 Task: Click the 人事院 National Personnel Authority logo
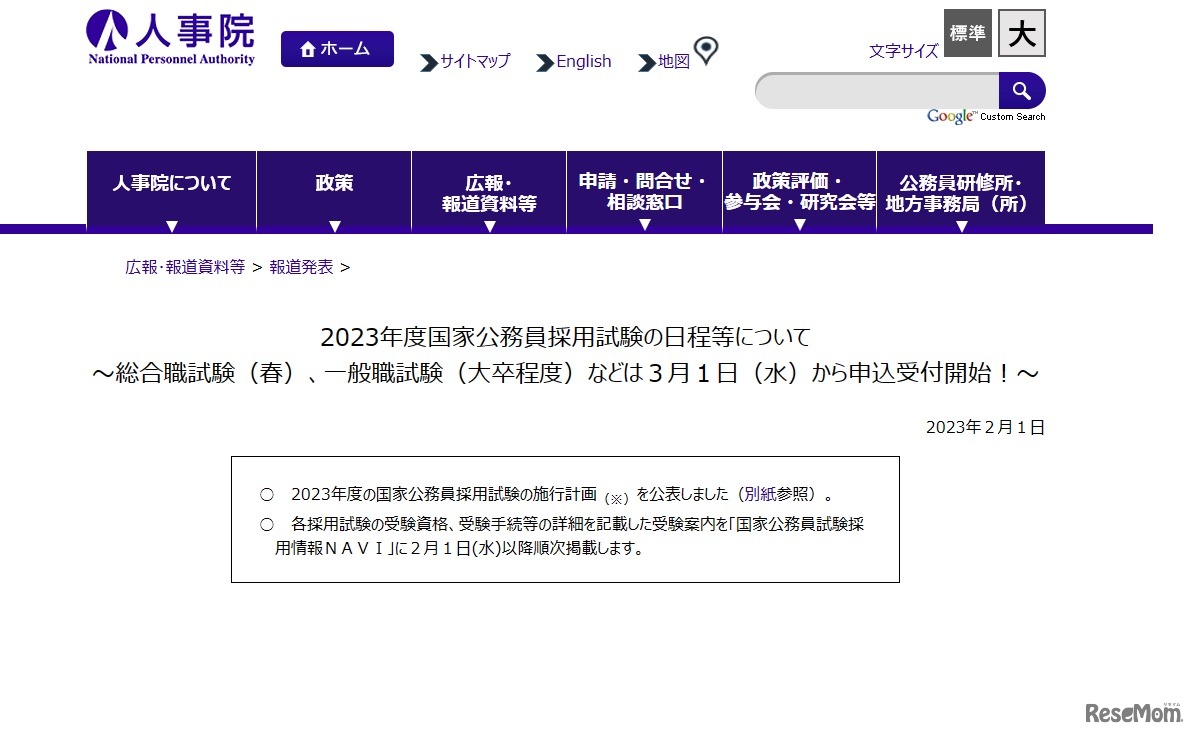[170, 35]
